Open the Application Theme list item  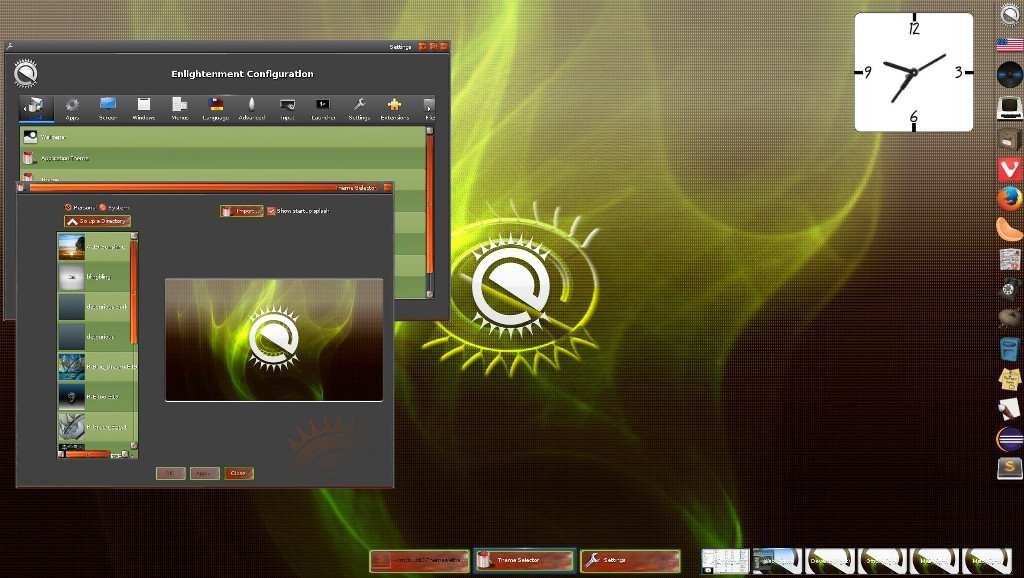[223, 158]
